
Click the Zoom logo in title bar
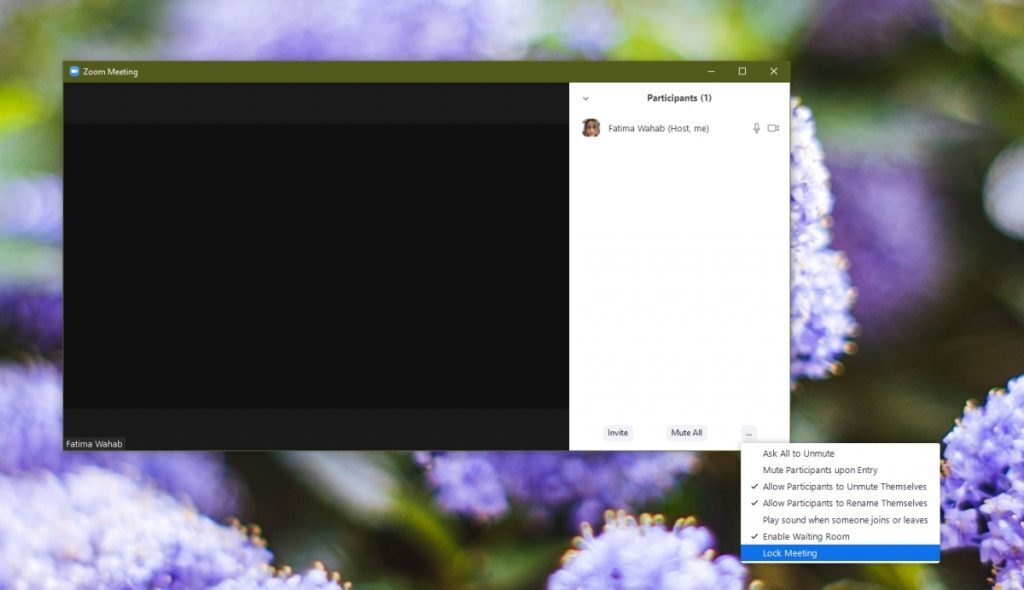click(x=74, y=71)
